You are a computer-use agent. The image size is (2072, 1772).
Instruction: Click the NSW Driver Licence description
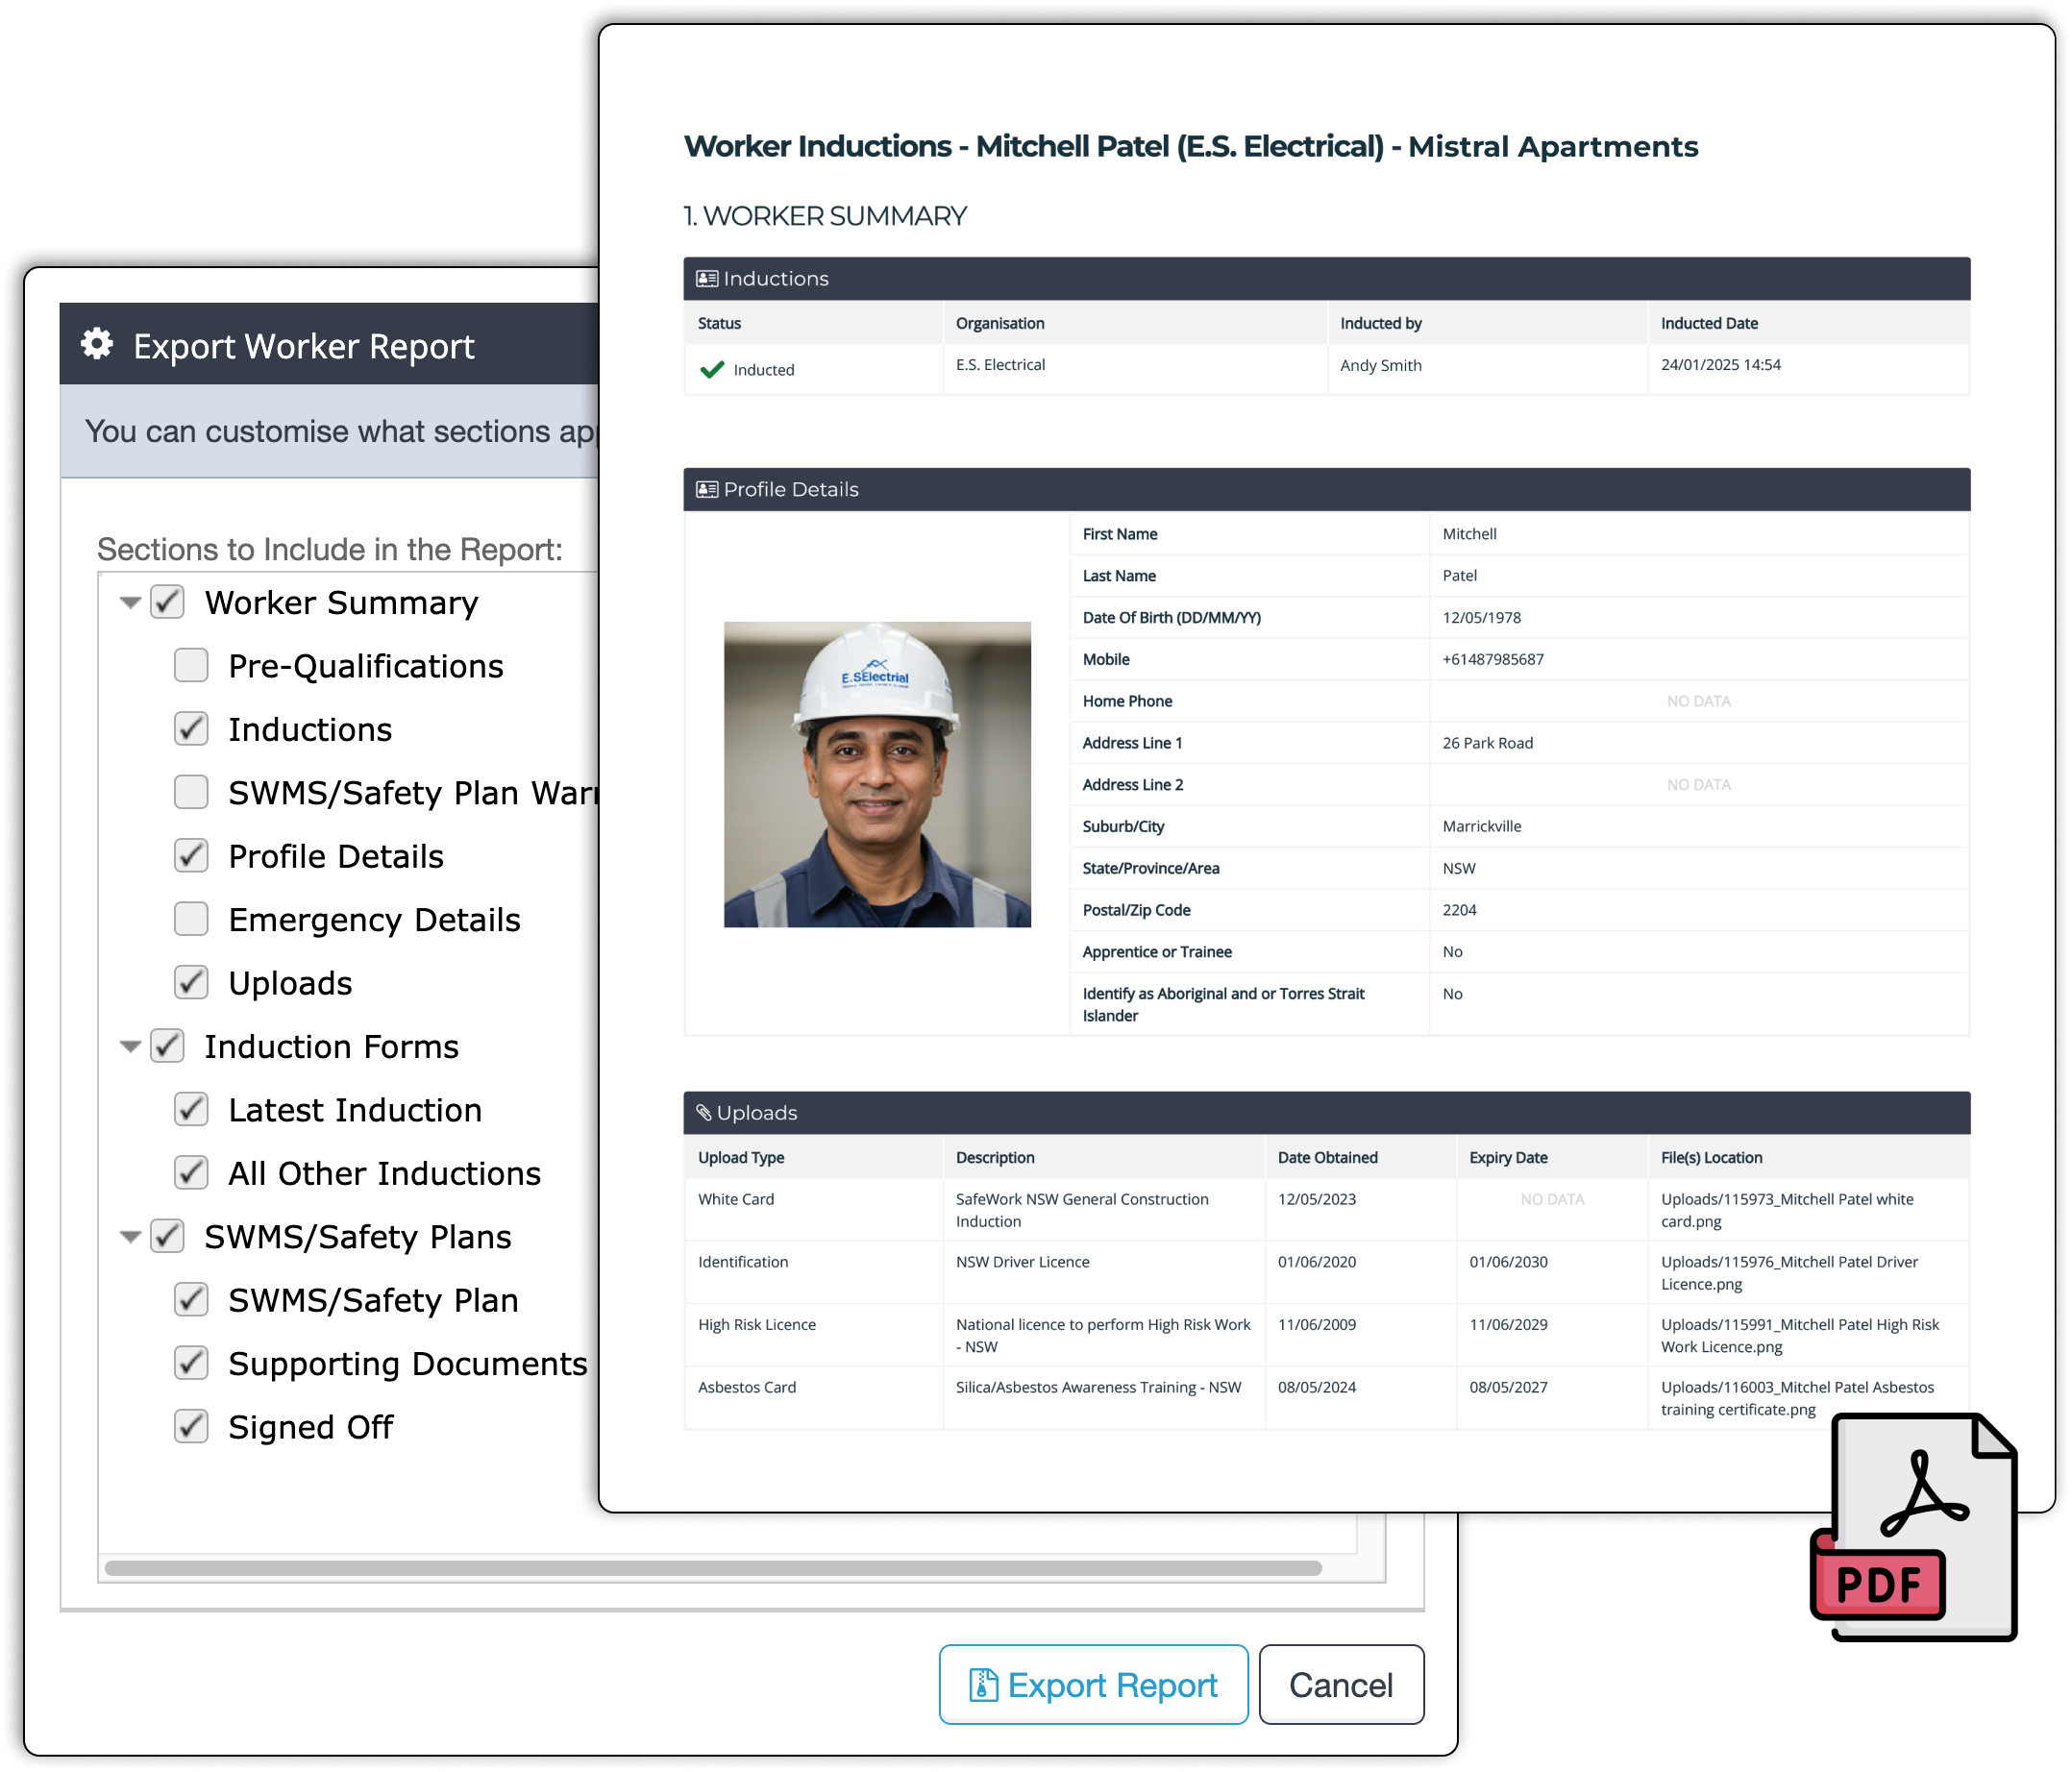[1022, 1262]
